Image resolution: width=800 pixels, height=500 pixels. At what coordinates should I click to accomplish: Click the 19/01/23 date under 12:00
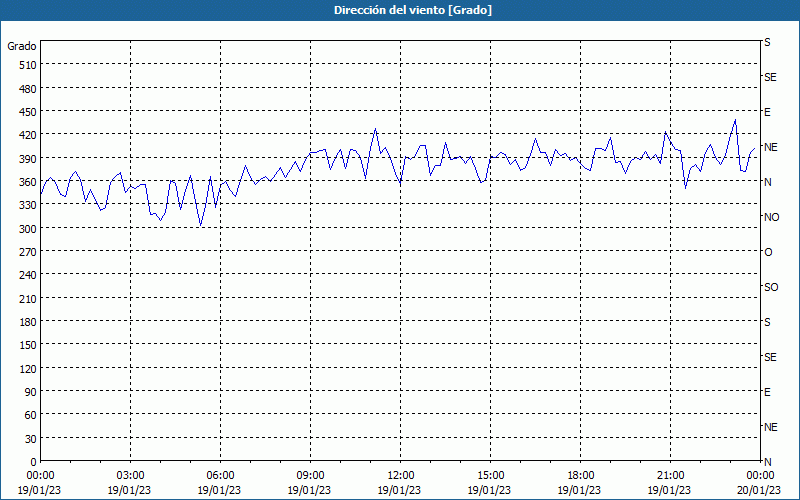(400, 491)
